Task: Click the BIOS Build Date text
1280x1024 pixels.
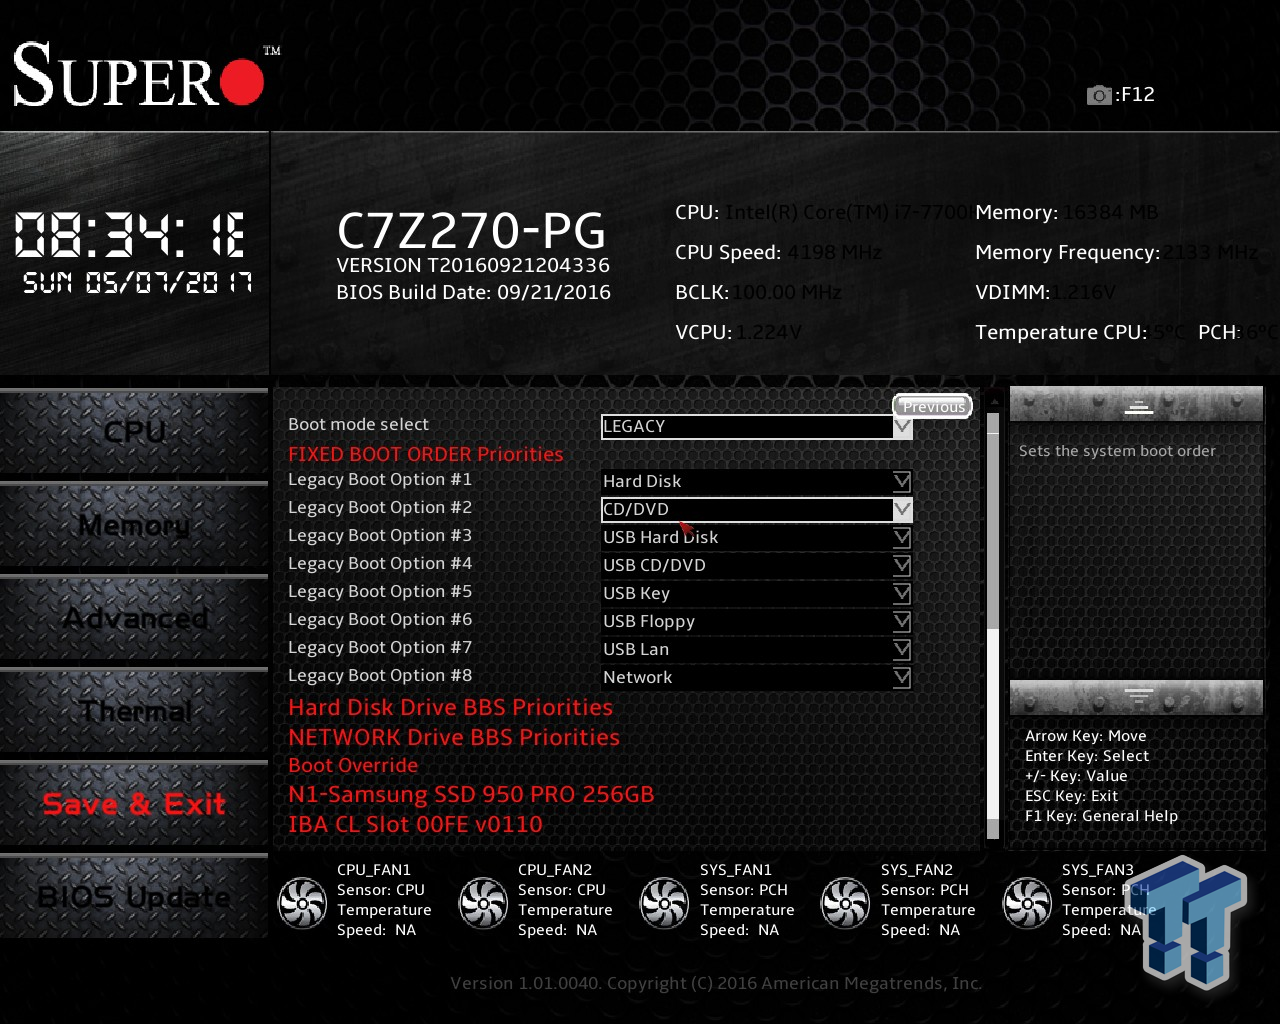Action: [473, 292]
